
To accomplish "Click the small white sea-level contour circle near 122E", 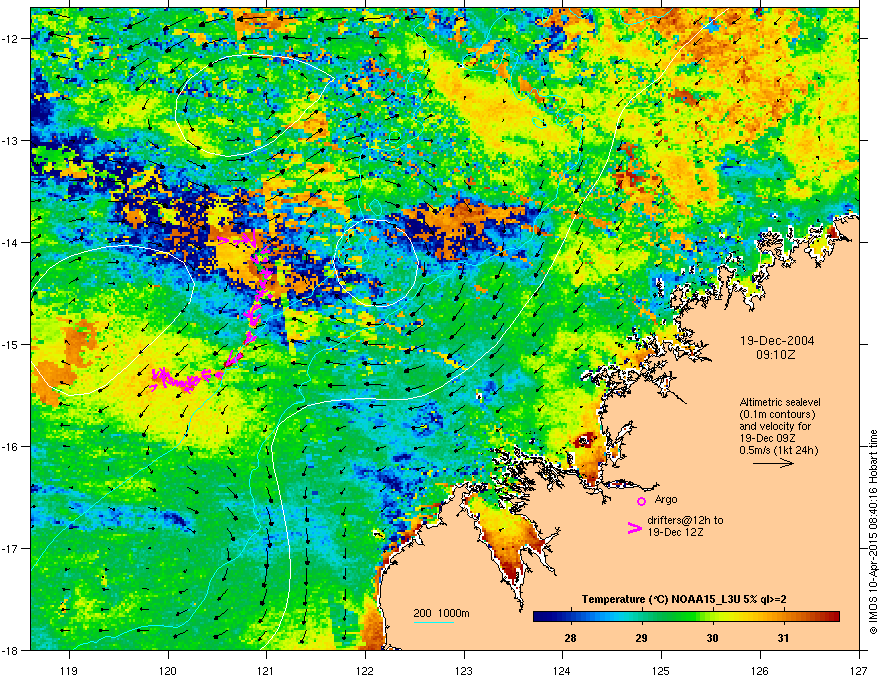I will coord(375,263).
